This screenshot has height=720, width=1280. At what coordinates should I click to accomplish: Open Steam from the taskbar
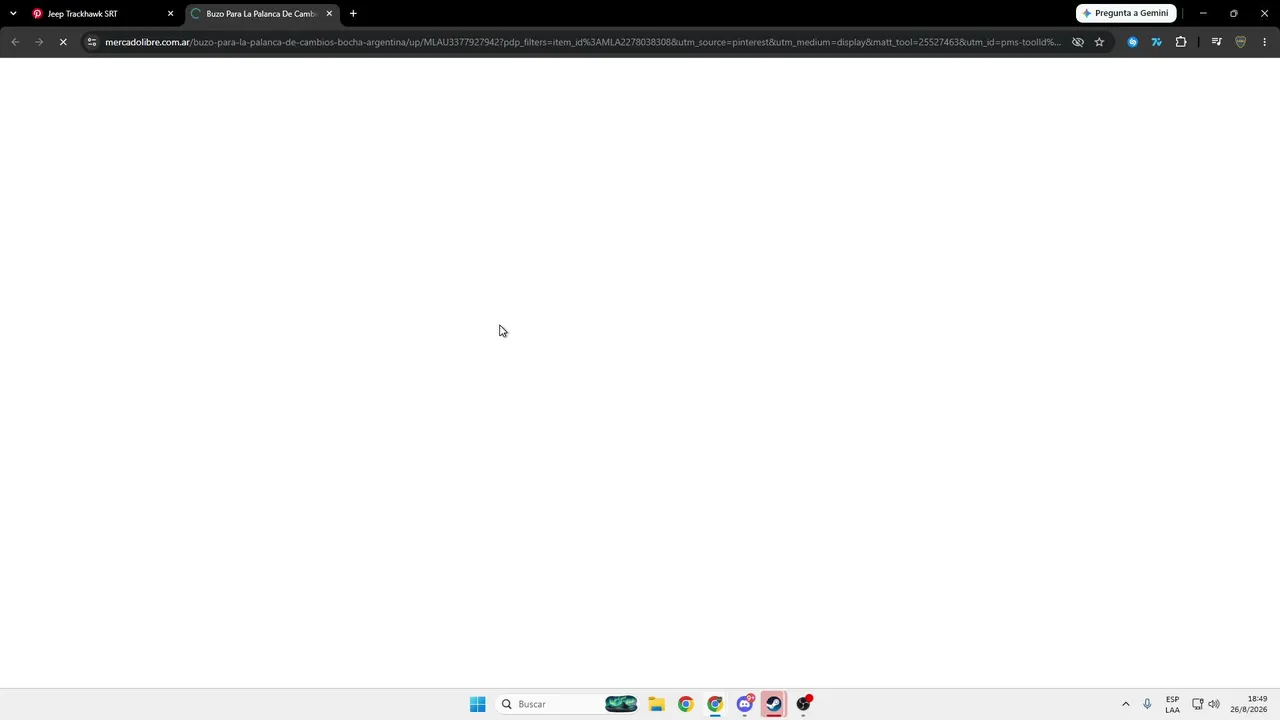point(774,704)
